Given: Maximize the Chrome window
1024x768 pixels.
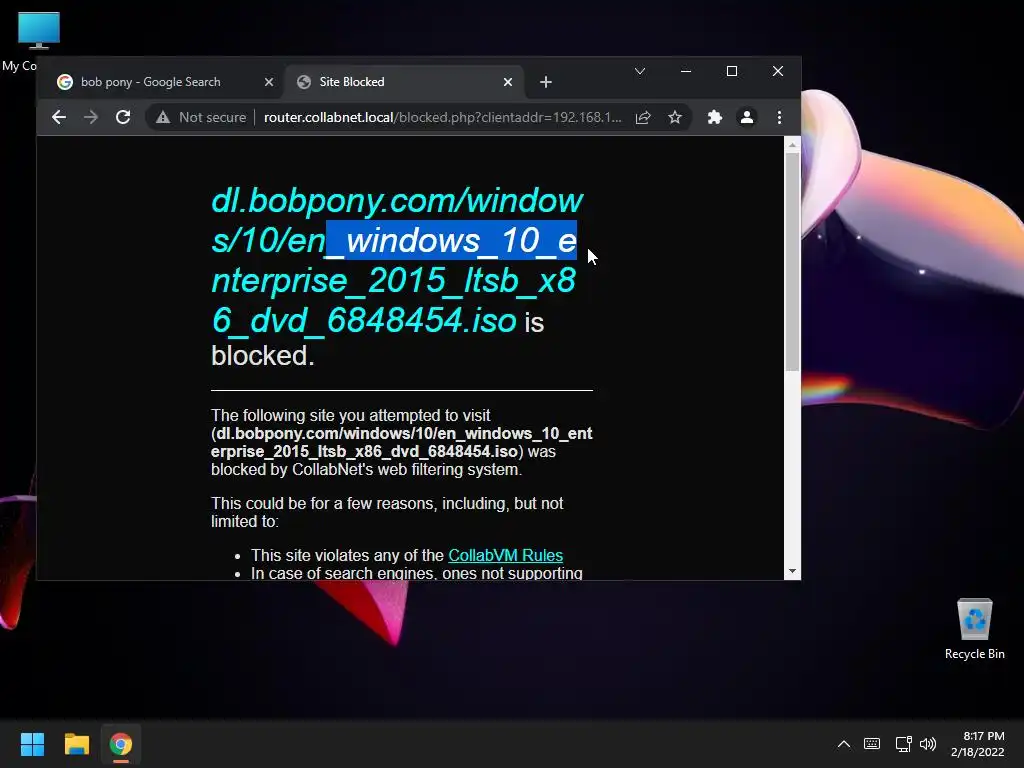Looking at the screenshot, I should click(732, 71).
